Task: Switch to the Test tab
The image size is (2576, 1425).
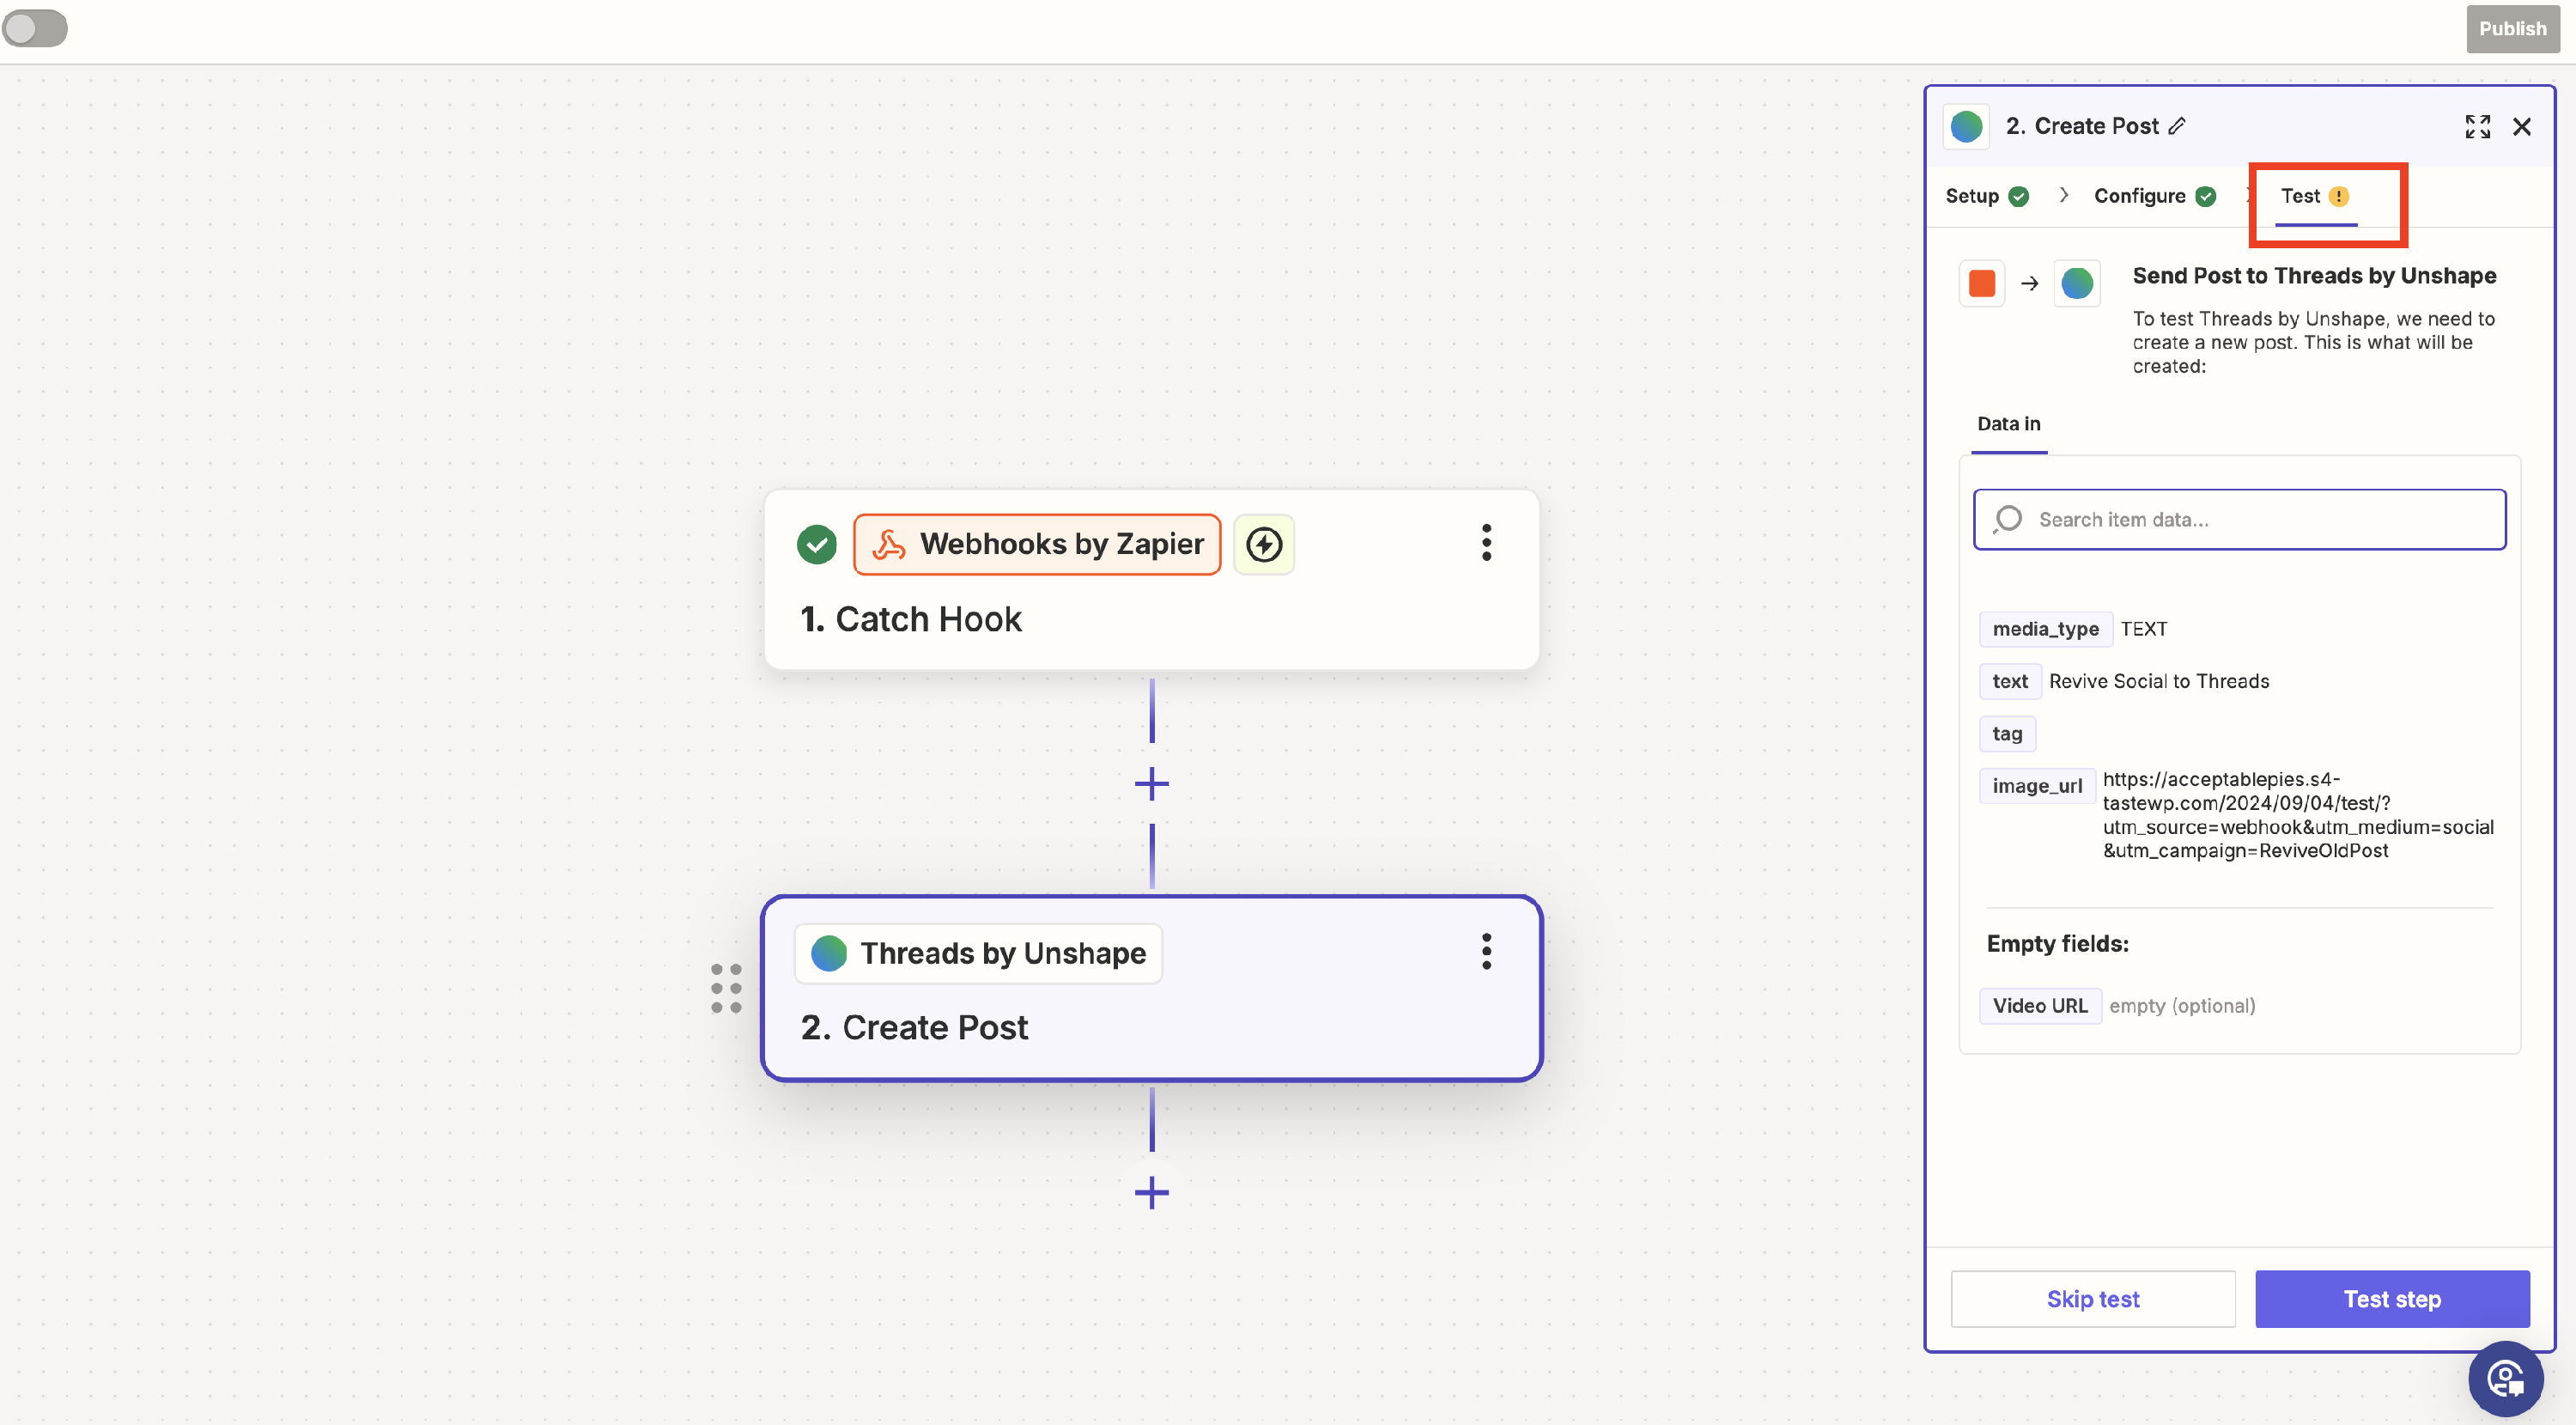Action: click(2314, 196)
